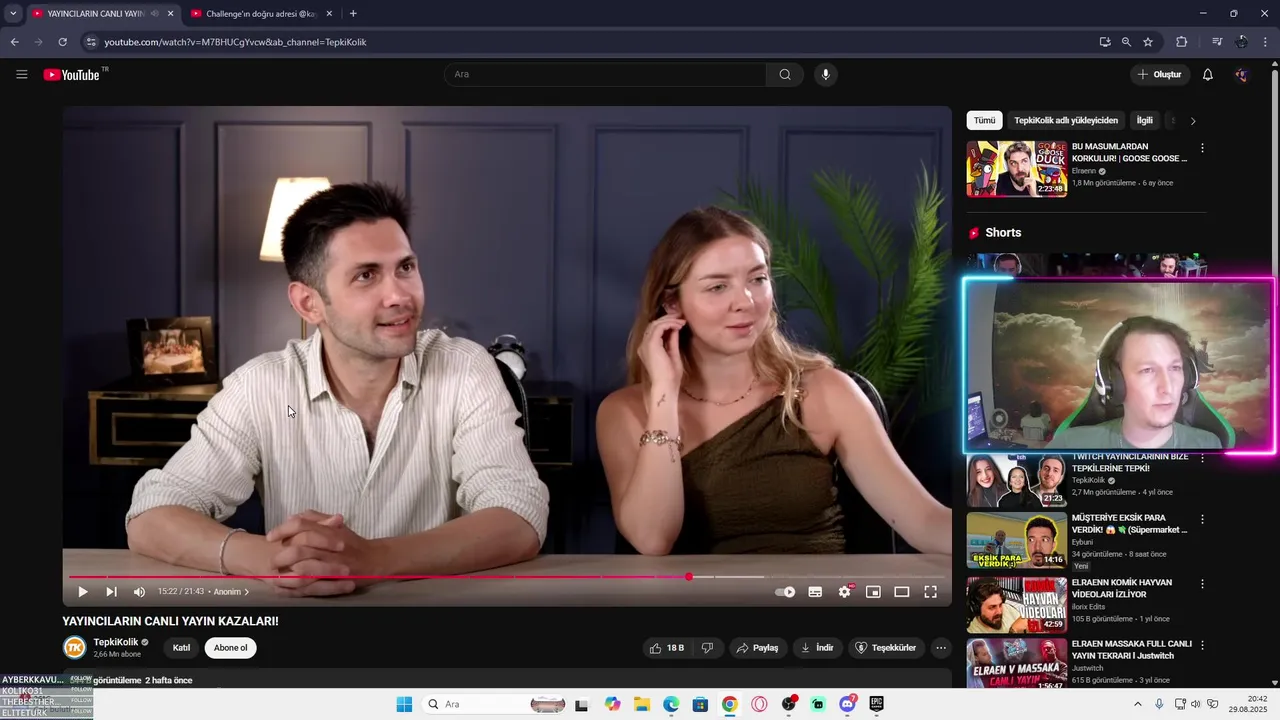Join the channel via Katıl
The width and height of the screenshot is (1280, 720).
click(181, 648)
